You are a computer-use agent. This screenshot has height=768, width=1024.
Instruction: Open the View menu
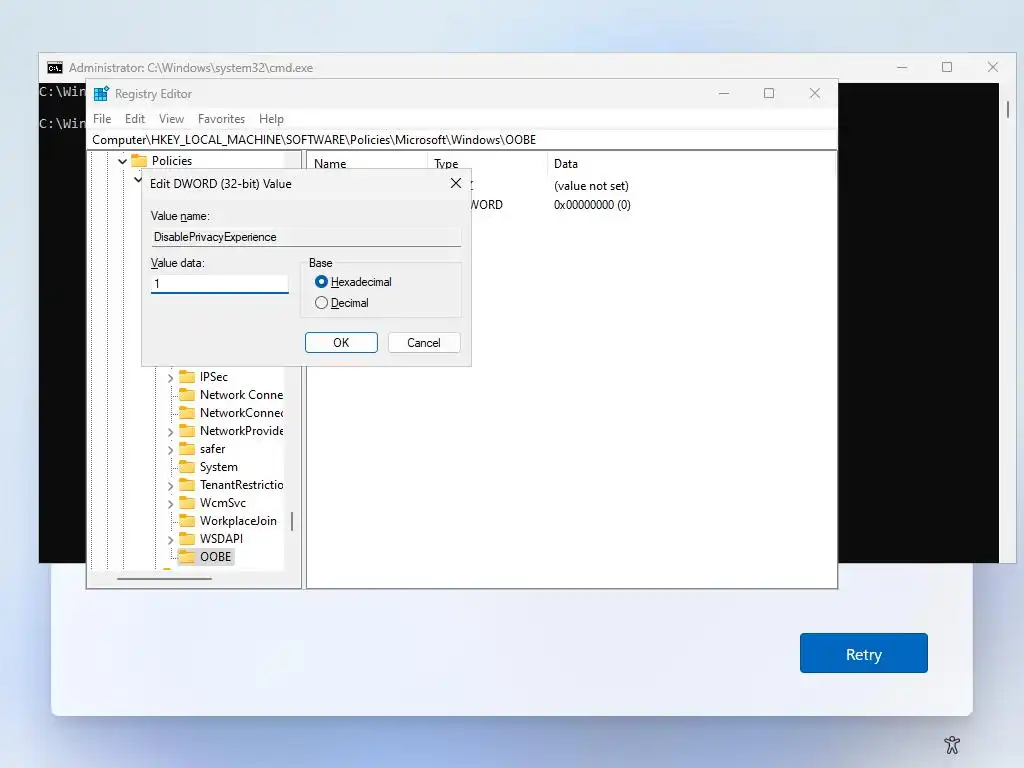171,119
